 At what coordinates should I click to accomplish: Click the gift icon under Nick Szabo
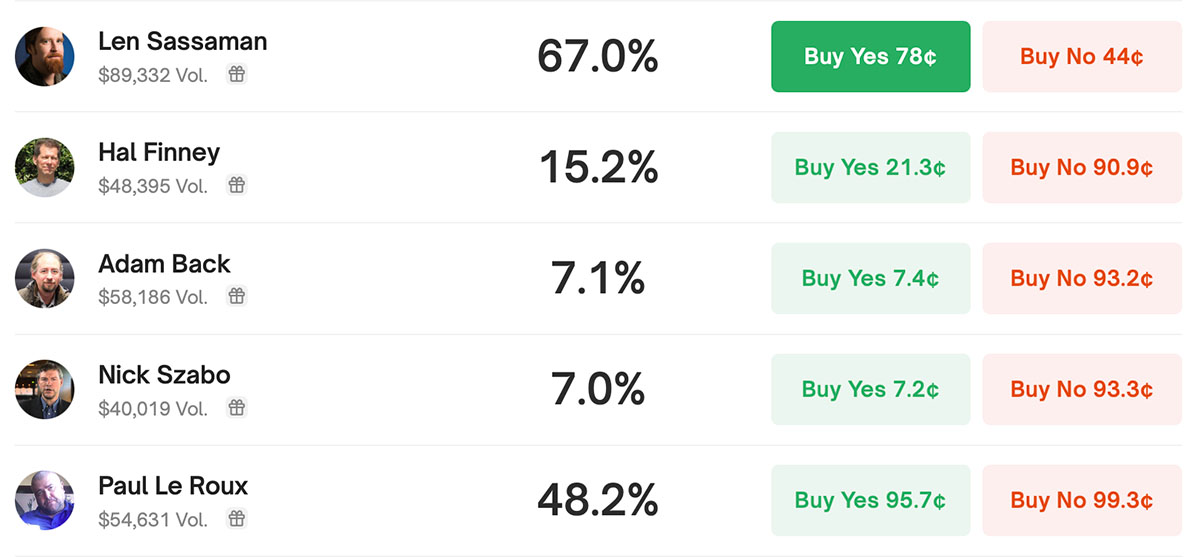tap(236, 408)
